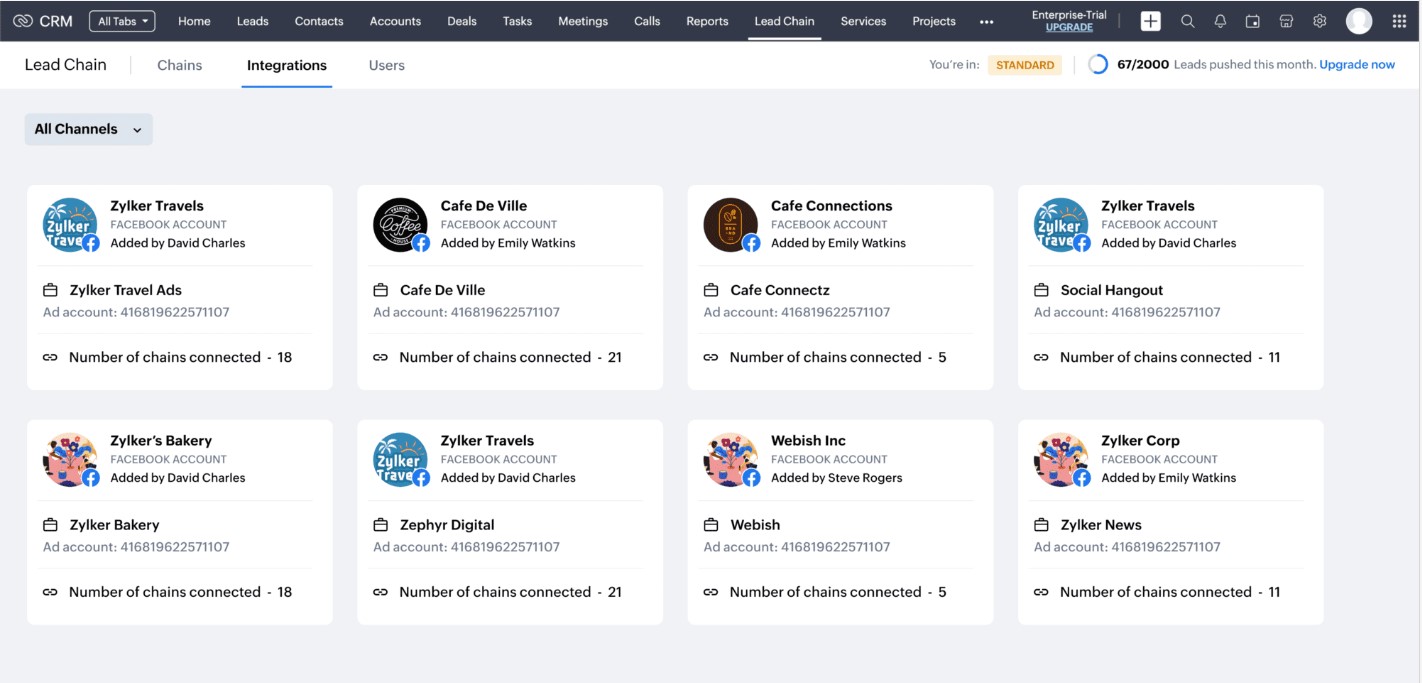Screen dimensions: 1422x683
Task: Open the Tasks tab
Action: [x=517, y=21]
